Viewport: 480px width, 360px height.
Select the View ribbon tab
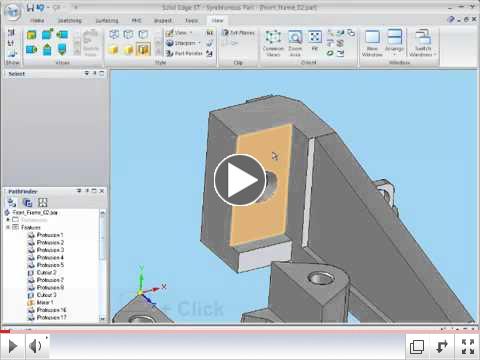click(217, 21)
